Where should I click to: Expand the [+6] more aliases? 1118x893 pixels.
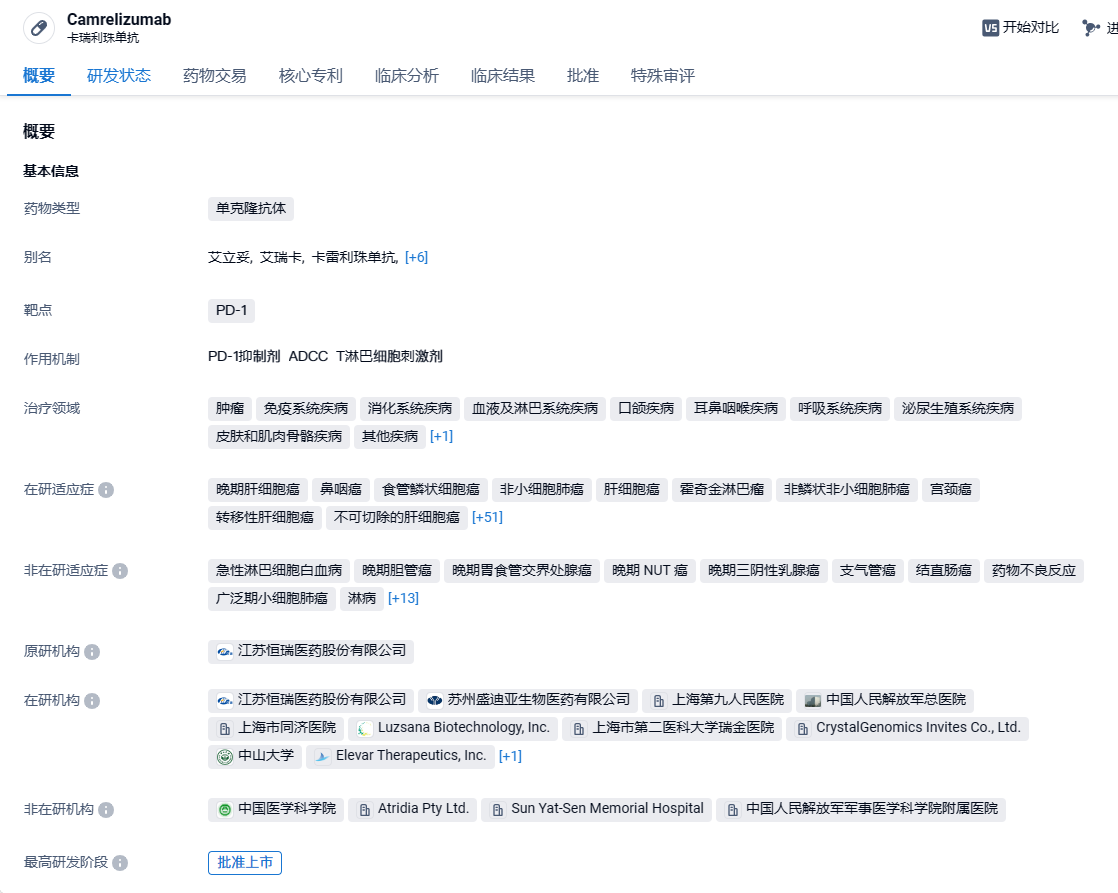pyautogui.click(x=416, y=257)
